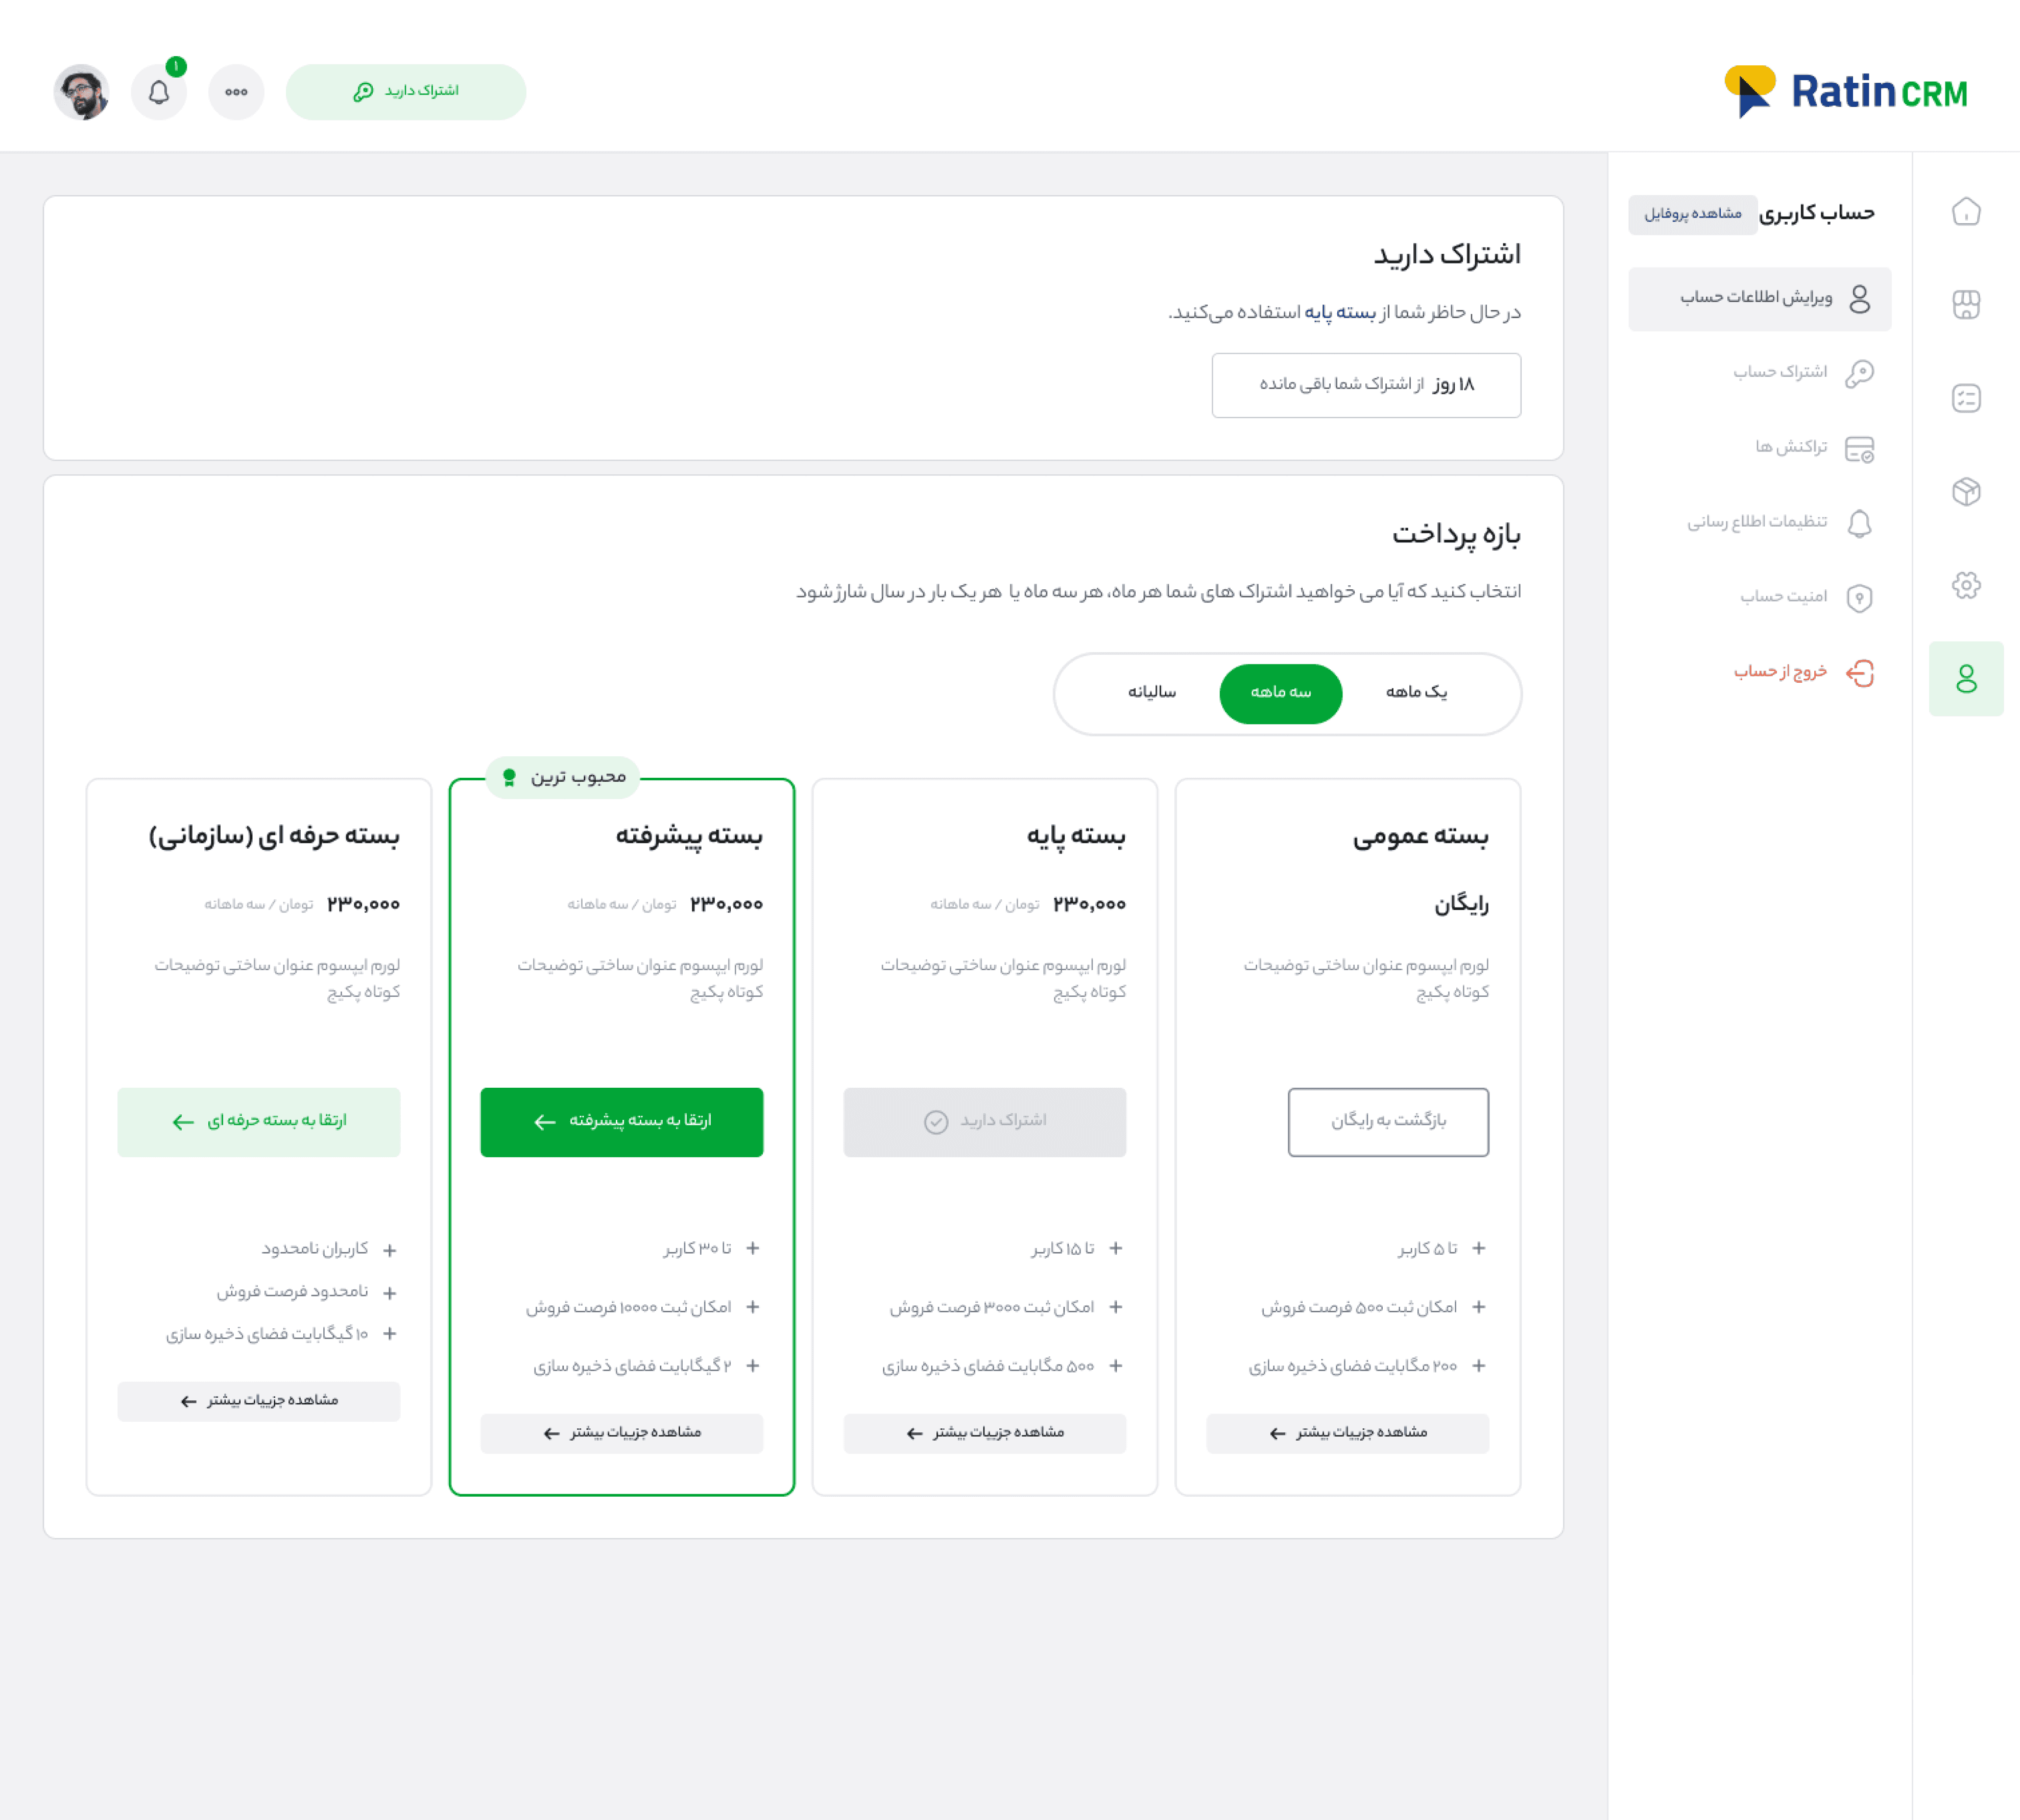Click ارتقا به بسته پیشرفته button
Screen dimensions: 2020x1820
point(622,1121)
